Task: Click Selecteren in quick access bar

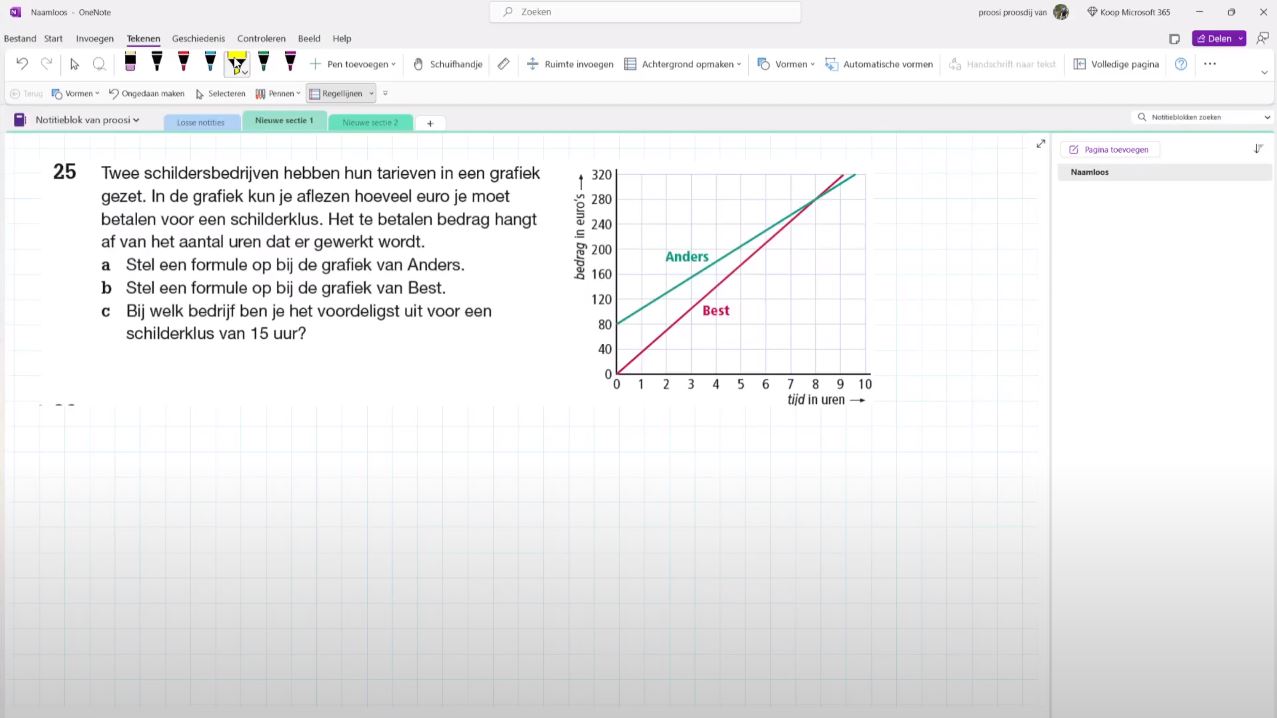Action: coord(220,93)
